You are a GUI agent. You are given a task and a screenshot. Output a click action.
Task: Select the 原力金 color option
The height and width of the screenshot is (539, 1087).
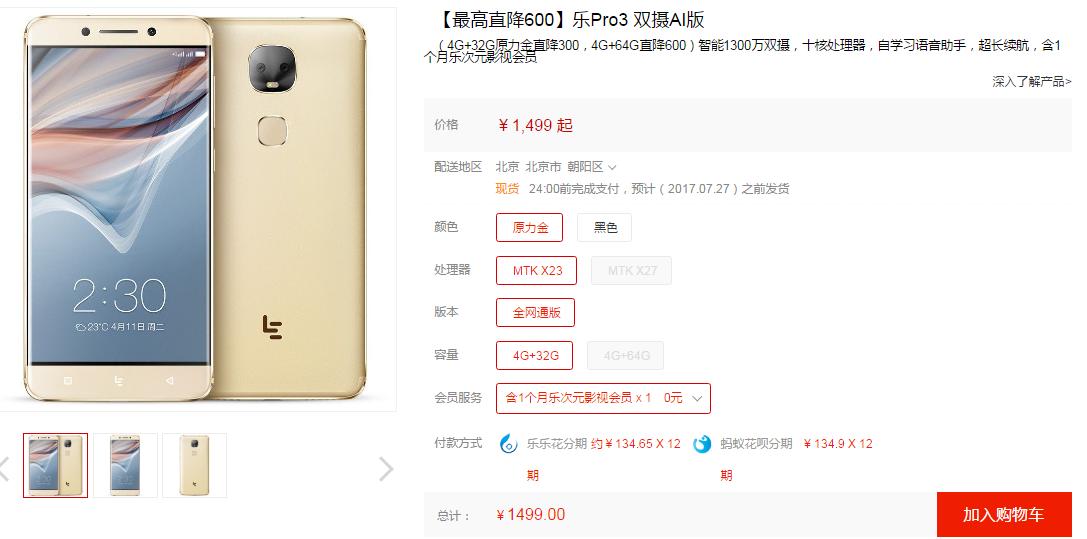coord(530,227)
